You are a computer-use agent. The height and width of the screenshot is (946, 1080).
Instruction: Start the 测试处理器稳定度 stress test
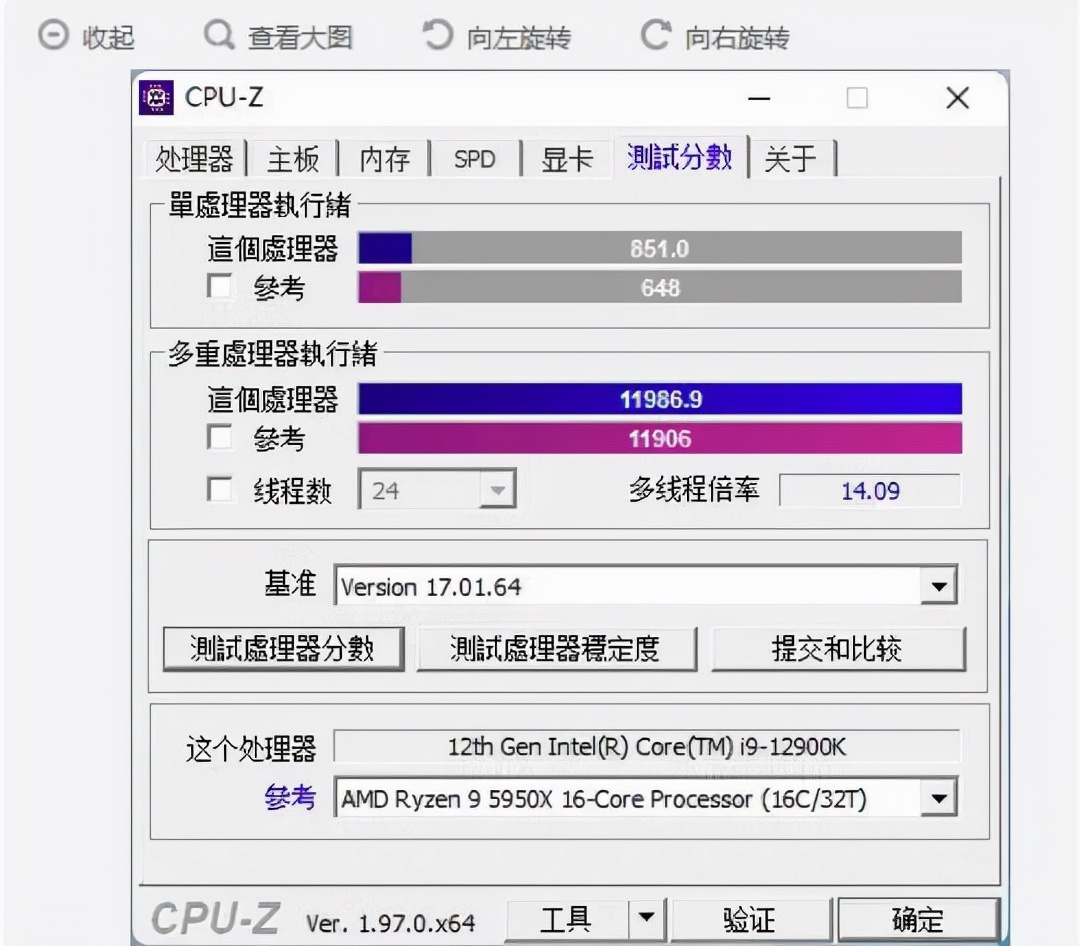coord(557,648)
